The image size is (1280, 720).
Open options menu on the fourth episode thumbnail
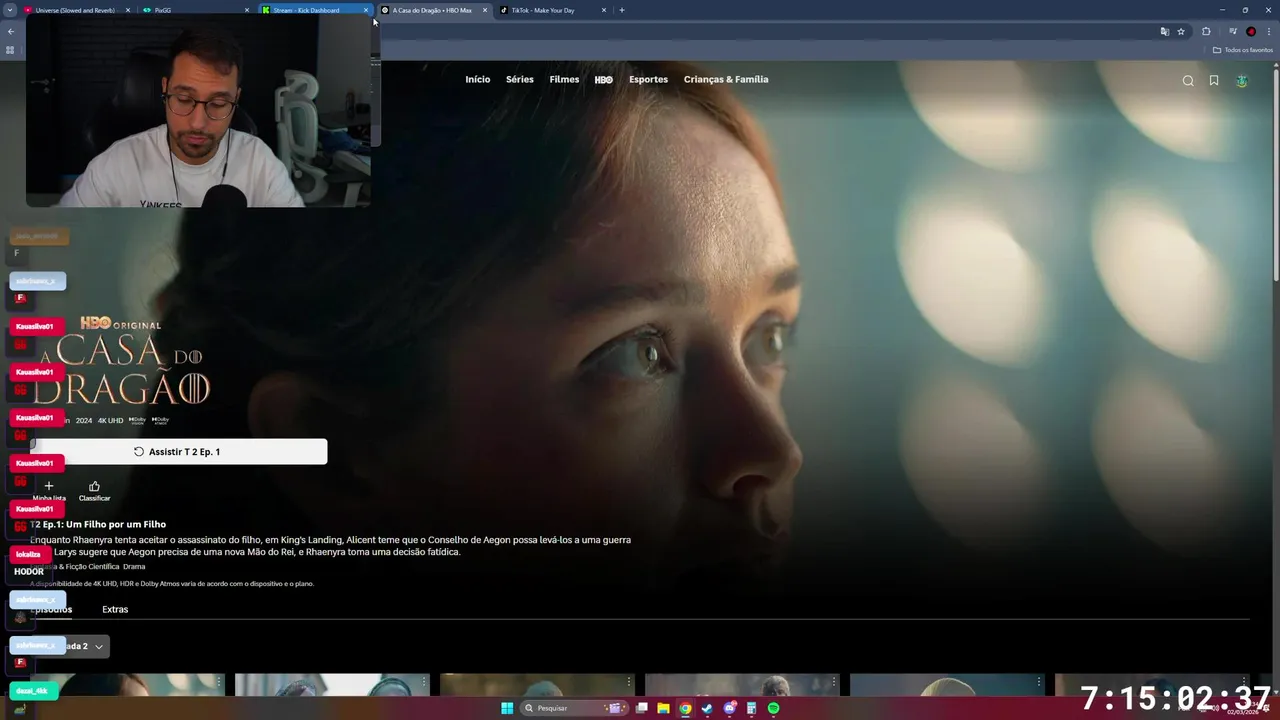pyautogui.click(x=833, y=682)
